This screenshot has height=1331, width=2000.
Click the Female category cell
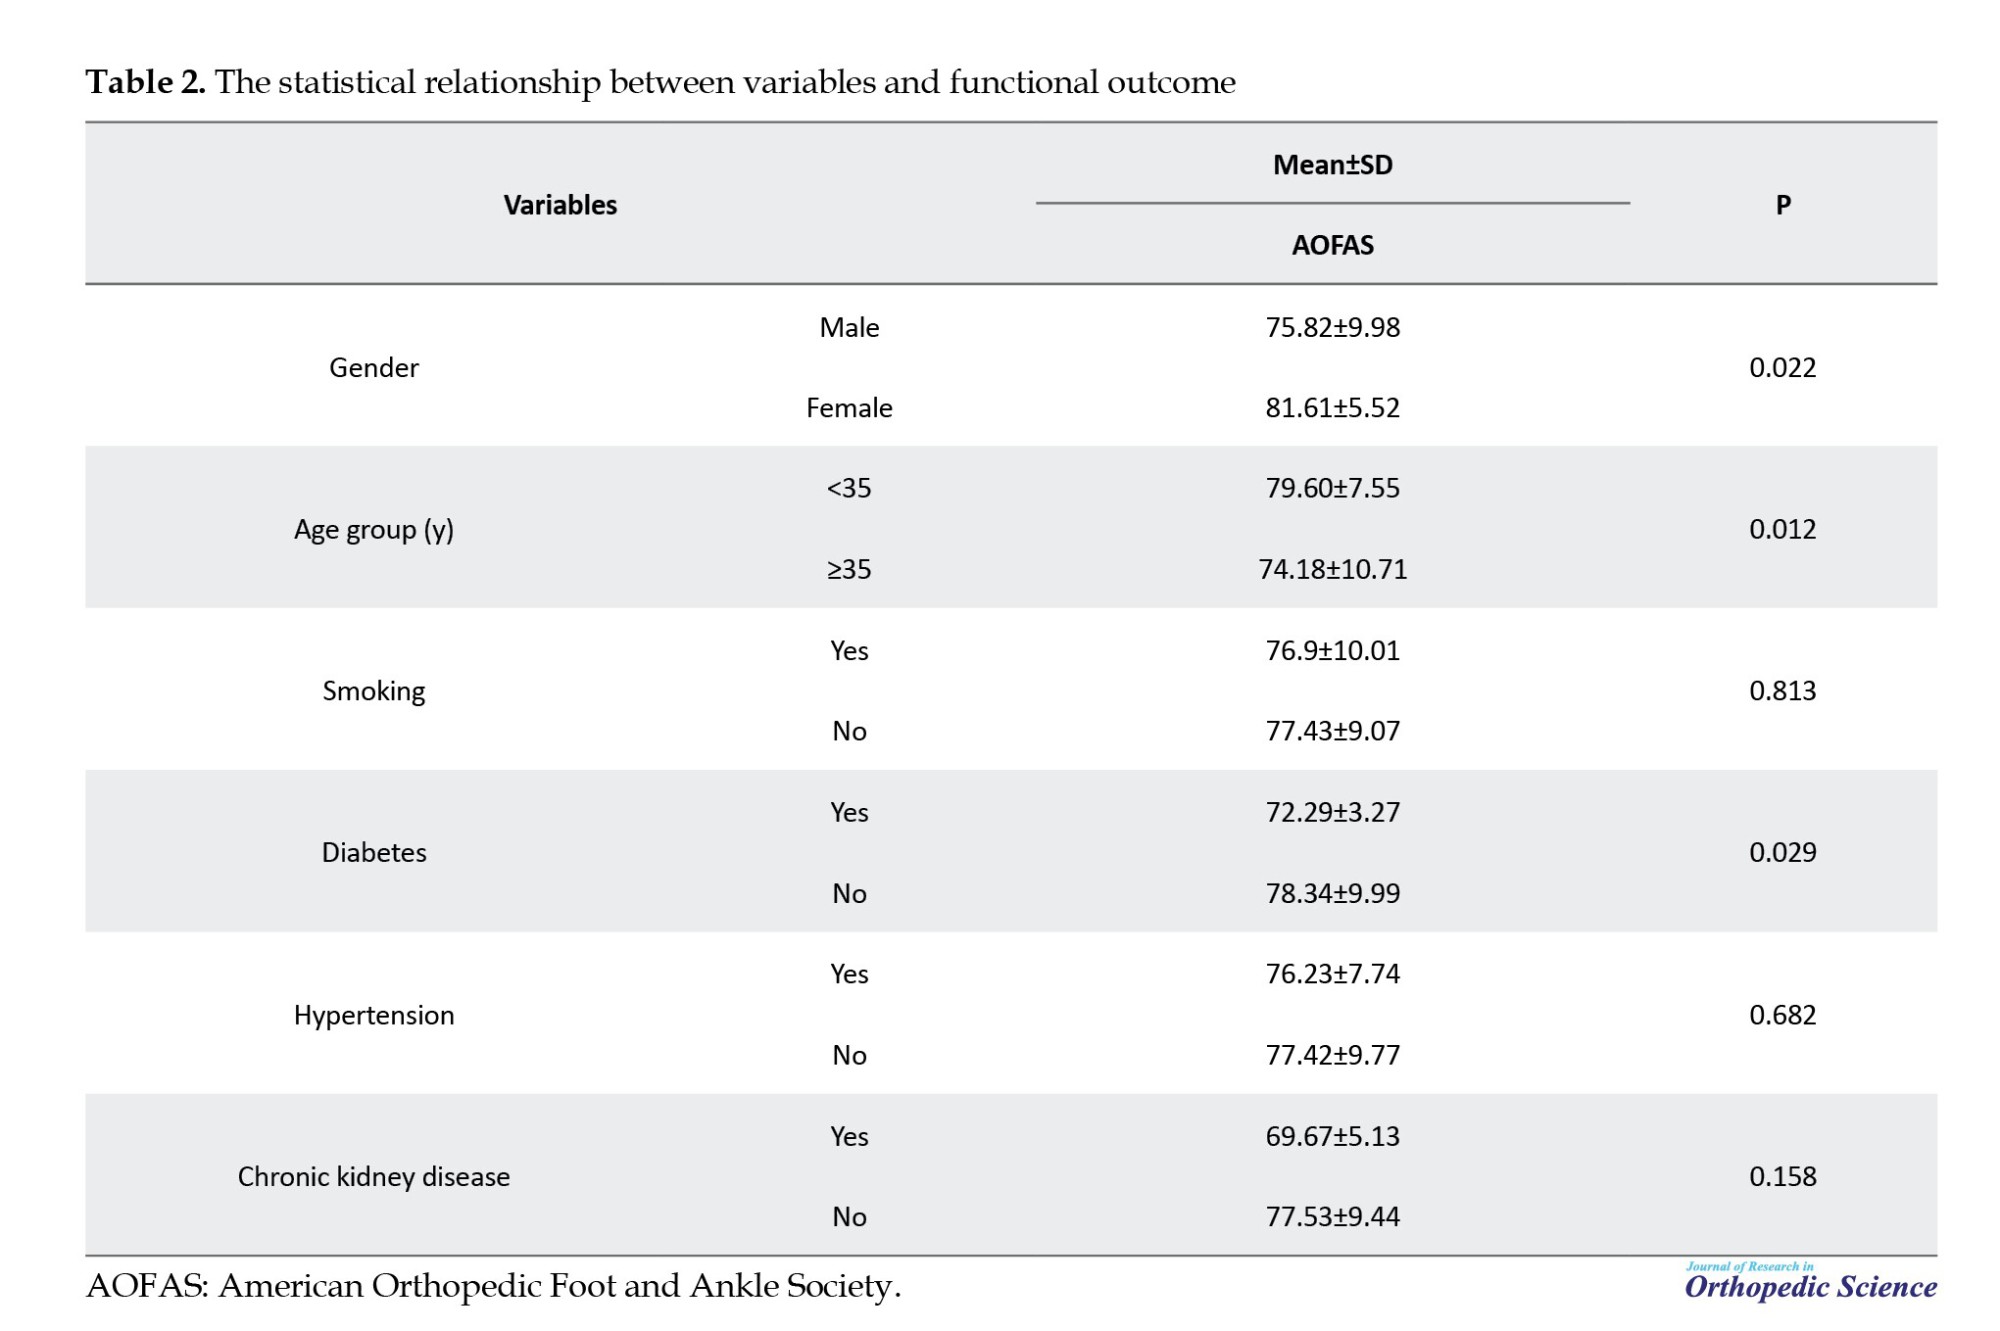pos(849,408)
